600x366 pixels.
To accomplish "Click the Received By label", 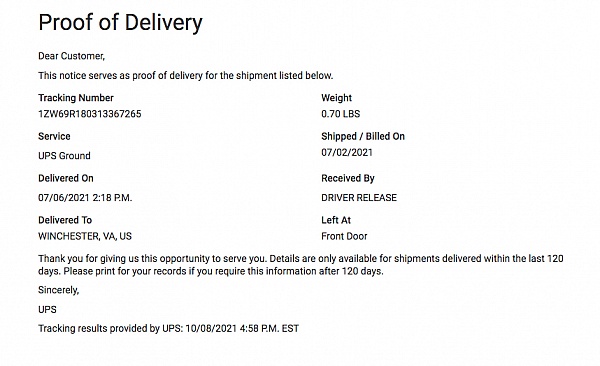I will coord(348,178).
